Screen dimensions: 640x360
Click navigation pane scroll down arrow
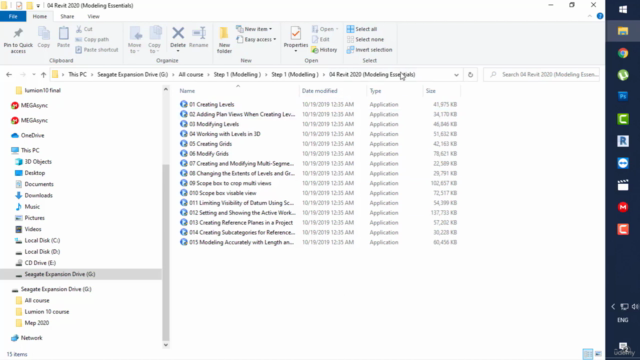click(166, 345)
